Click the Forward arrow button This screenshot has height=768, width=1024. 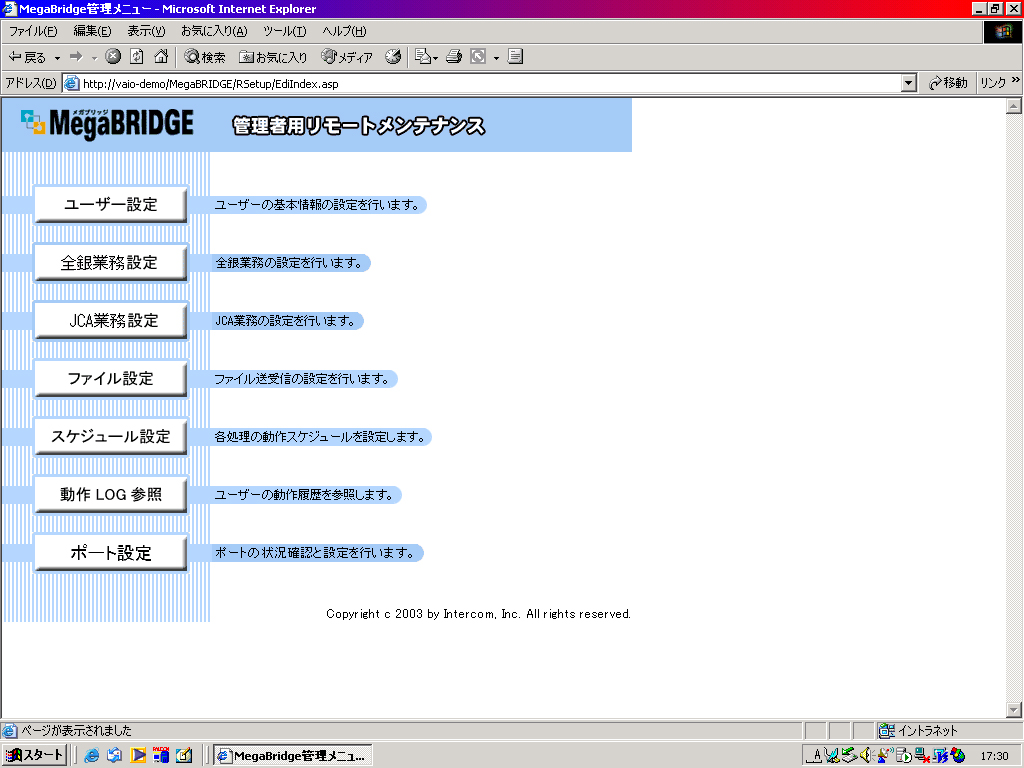point(76,57)
